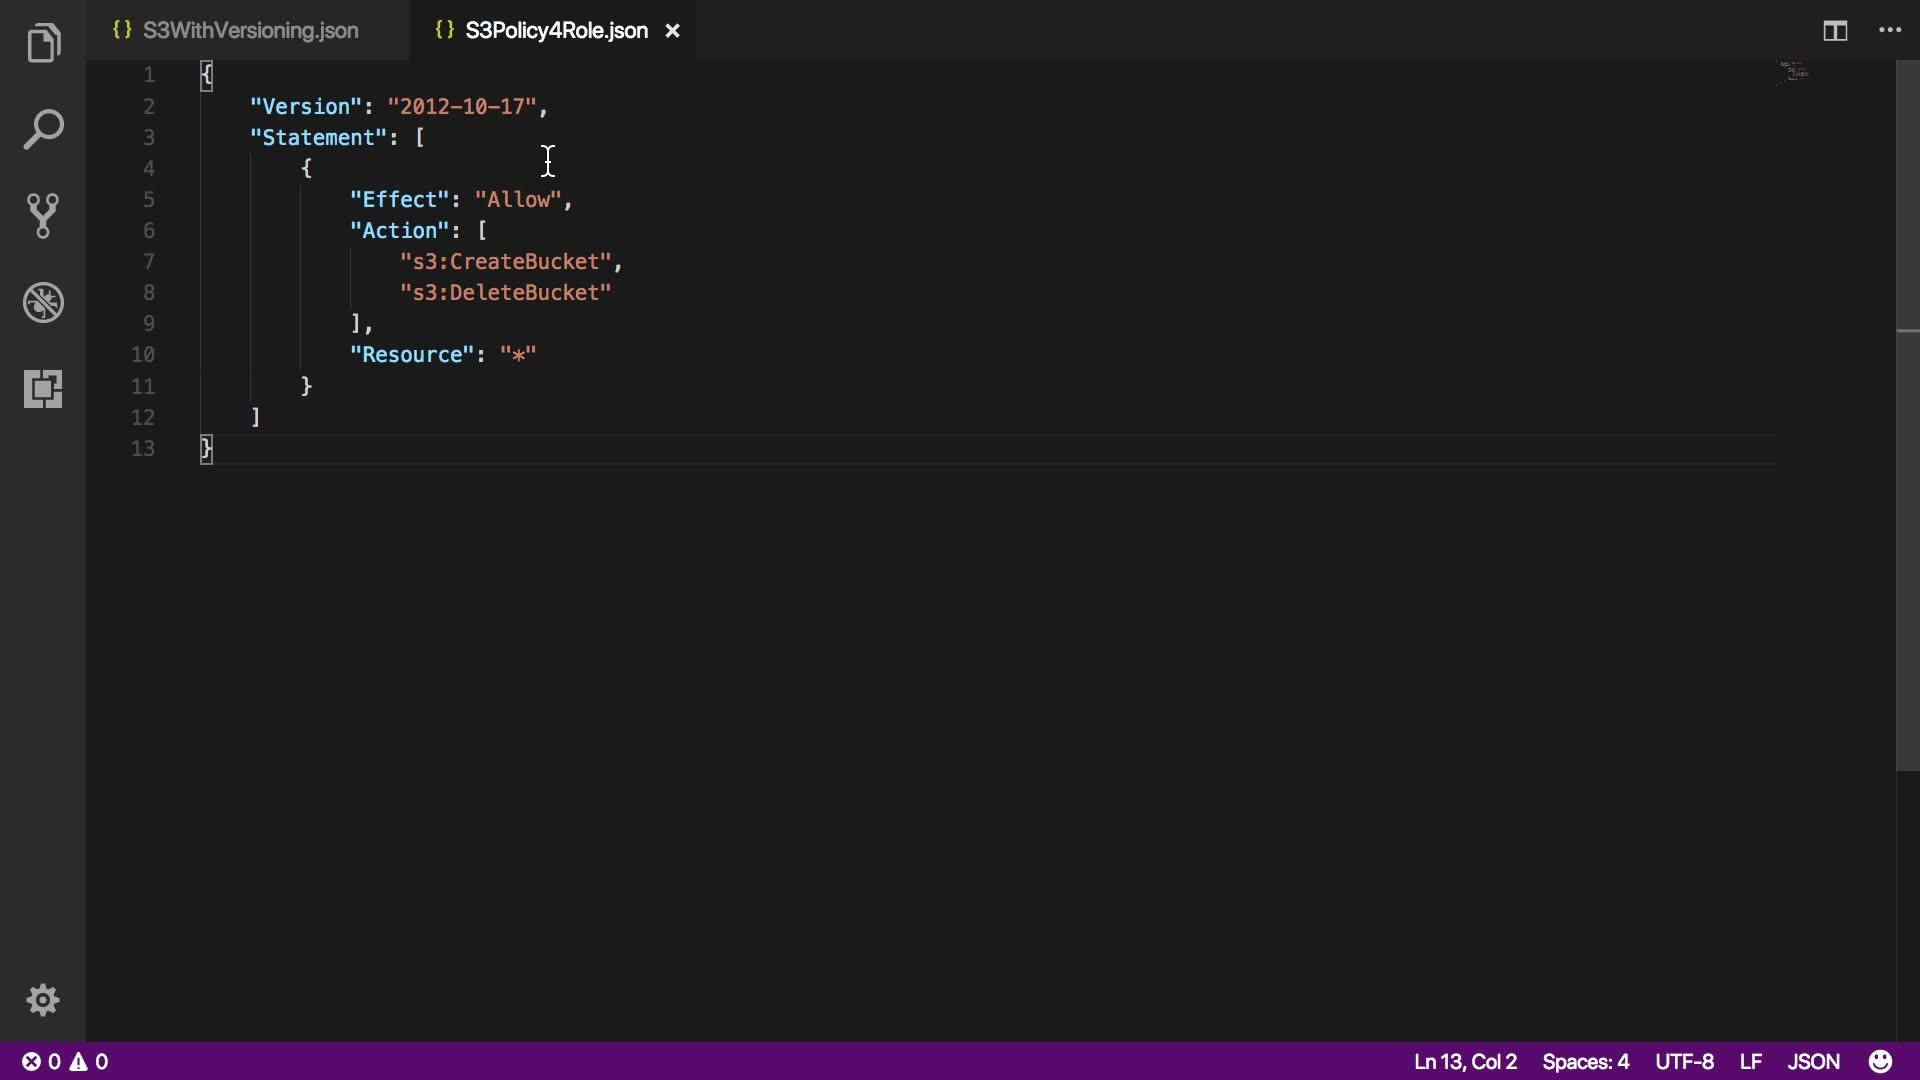Screen dimensions: 1920x1080
Task: Click Ln 13, Col 2 indicator
Action: coord(1465,1061)
